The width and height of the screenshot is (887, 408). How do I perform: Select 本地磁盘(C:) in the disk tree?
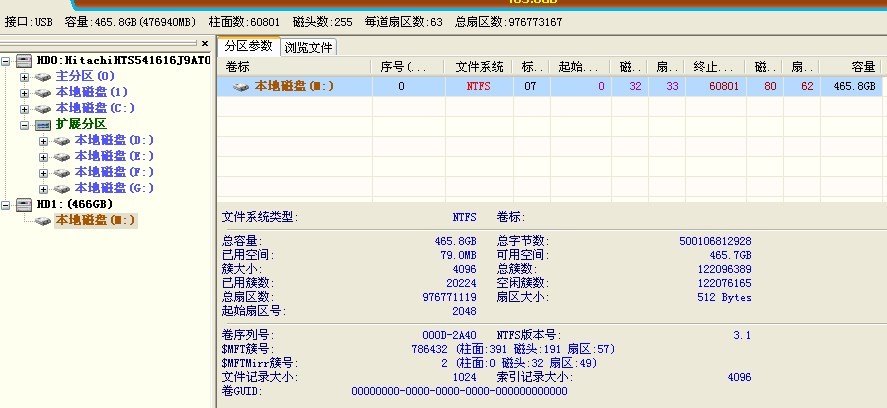tap(95, 108)
